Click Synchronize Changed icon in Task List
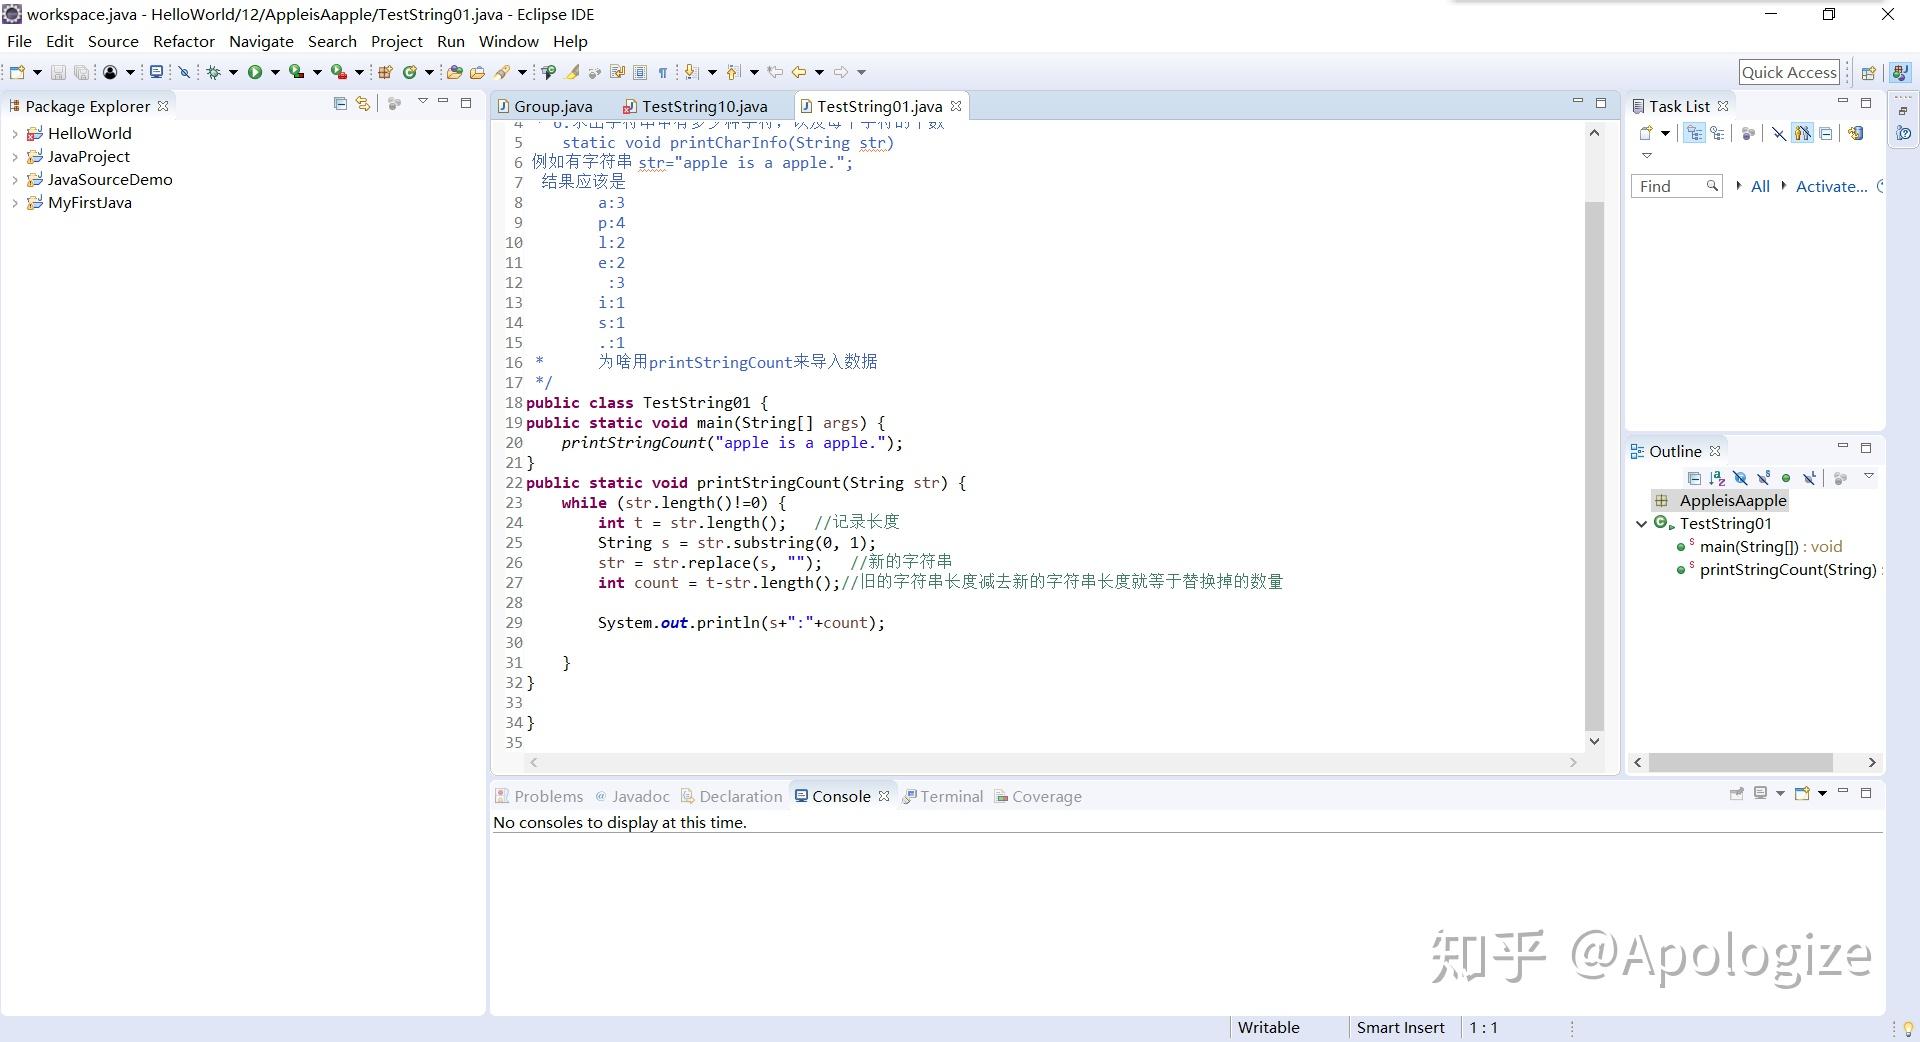The width and height of the screenshot is (1920, 1042). (1856, 133)
